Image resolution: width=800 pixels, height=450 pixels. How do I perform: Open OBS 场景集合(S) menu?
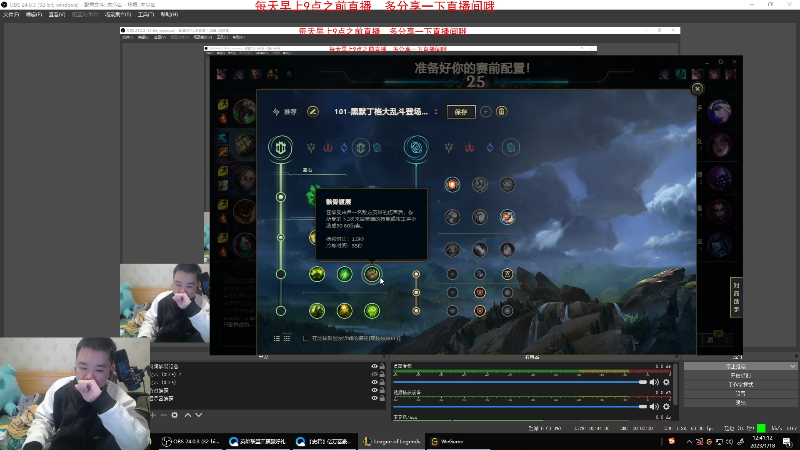coord(118,15)
